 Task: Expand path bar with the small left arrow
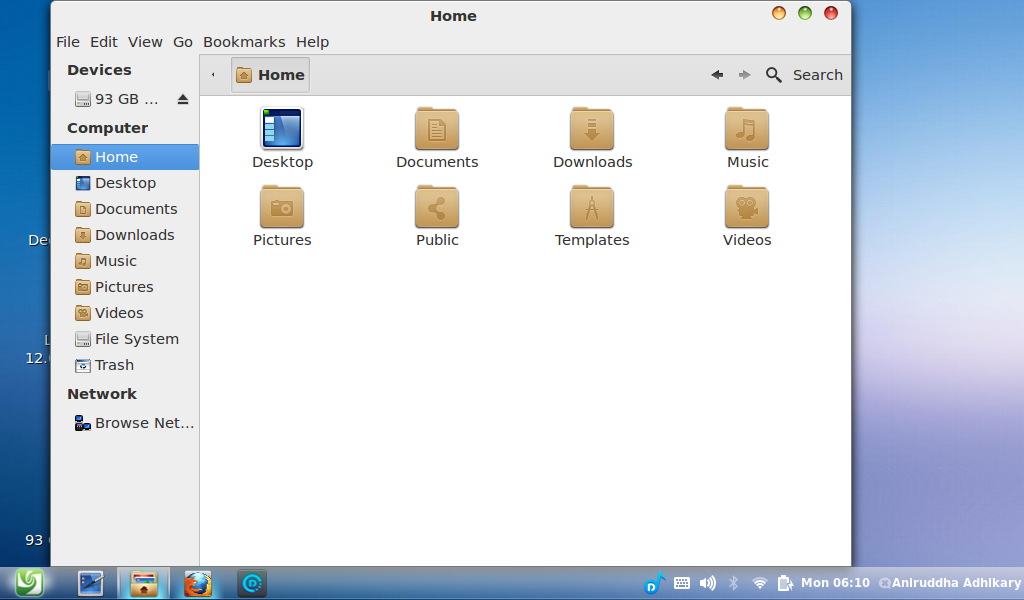click(213, 75)
